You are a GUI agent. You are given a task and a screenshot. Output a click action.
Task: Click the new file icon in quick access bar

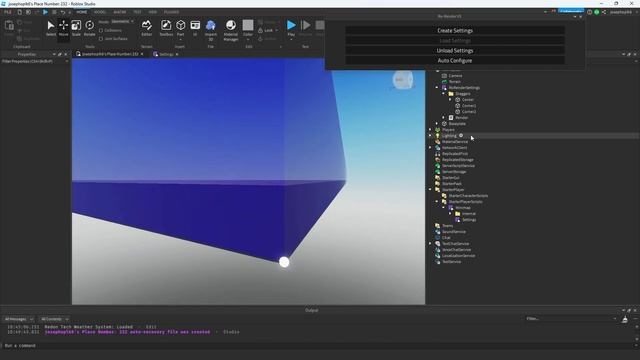[x=19, y=12]
